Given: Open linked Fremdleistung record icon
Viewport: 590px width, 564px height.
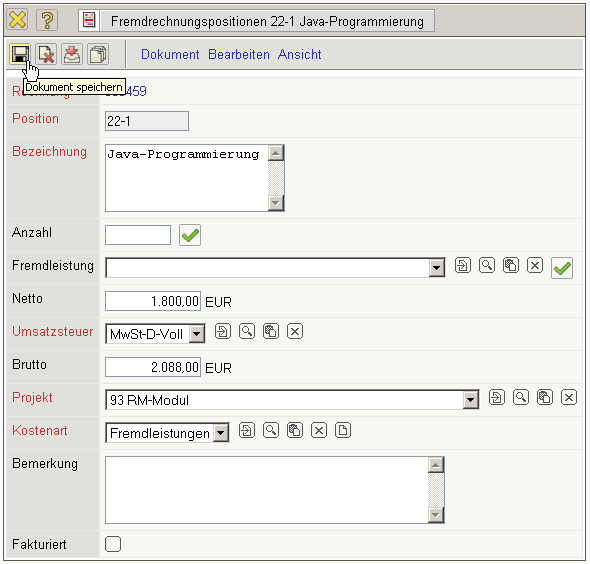Looking at the screenshot, I should click(463, 265).
